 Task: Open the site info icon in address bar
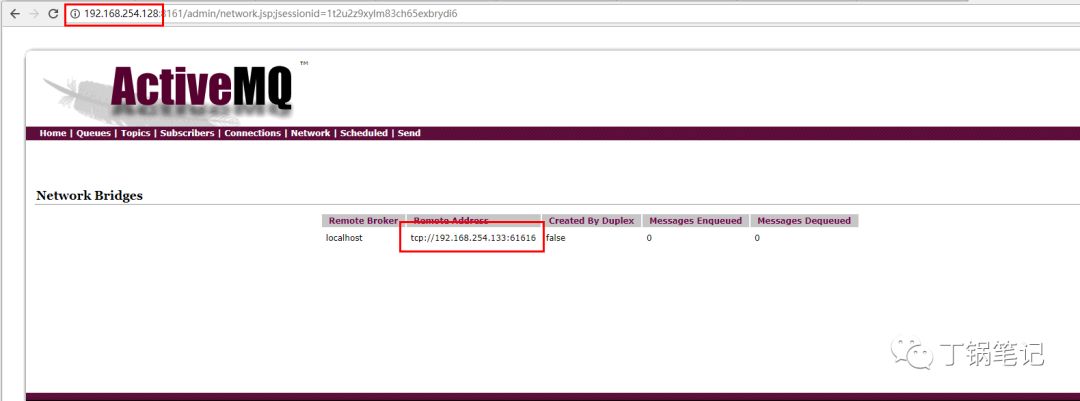click(75, 14)
